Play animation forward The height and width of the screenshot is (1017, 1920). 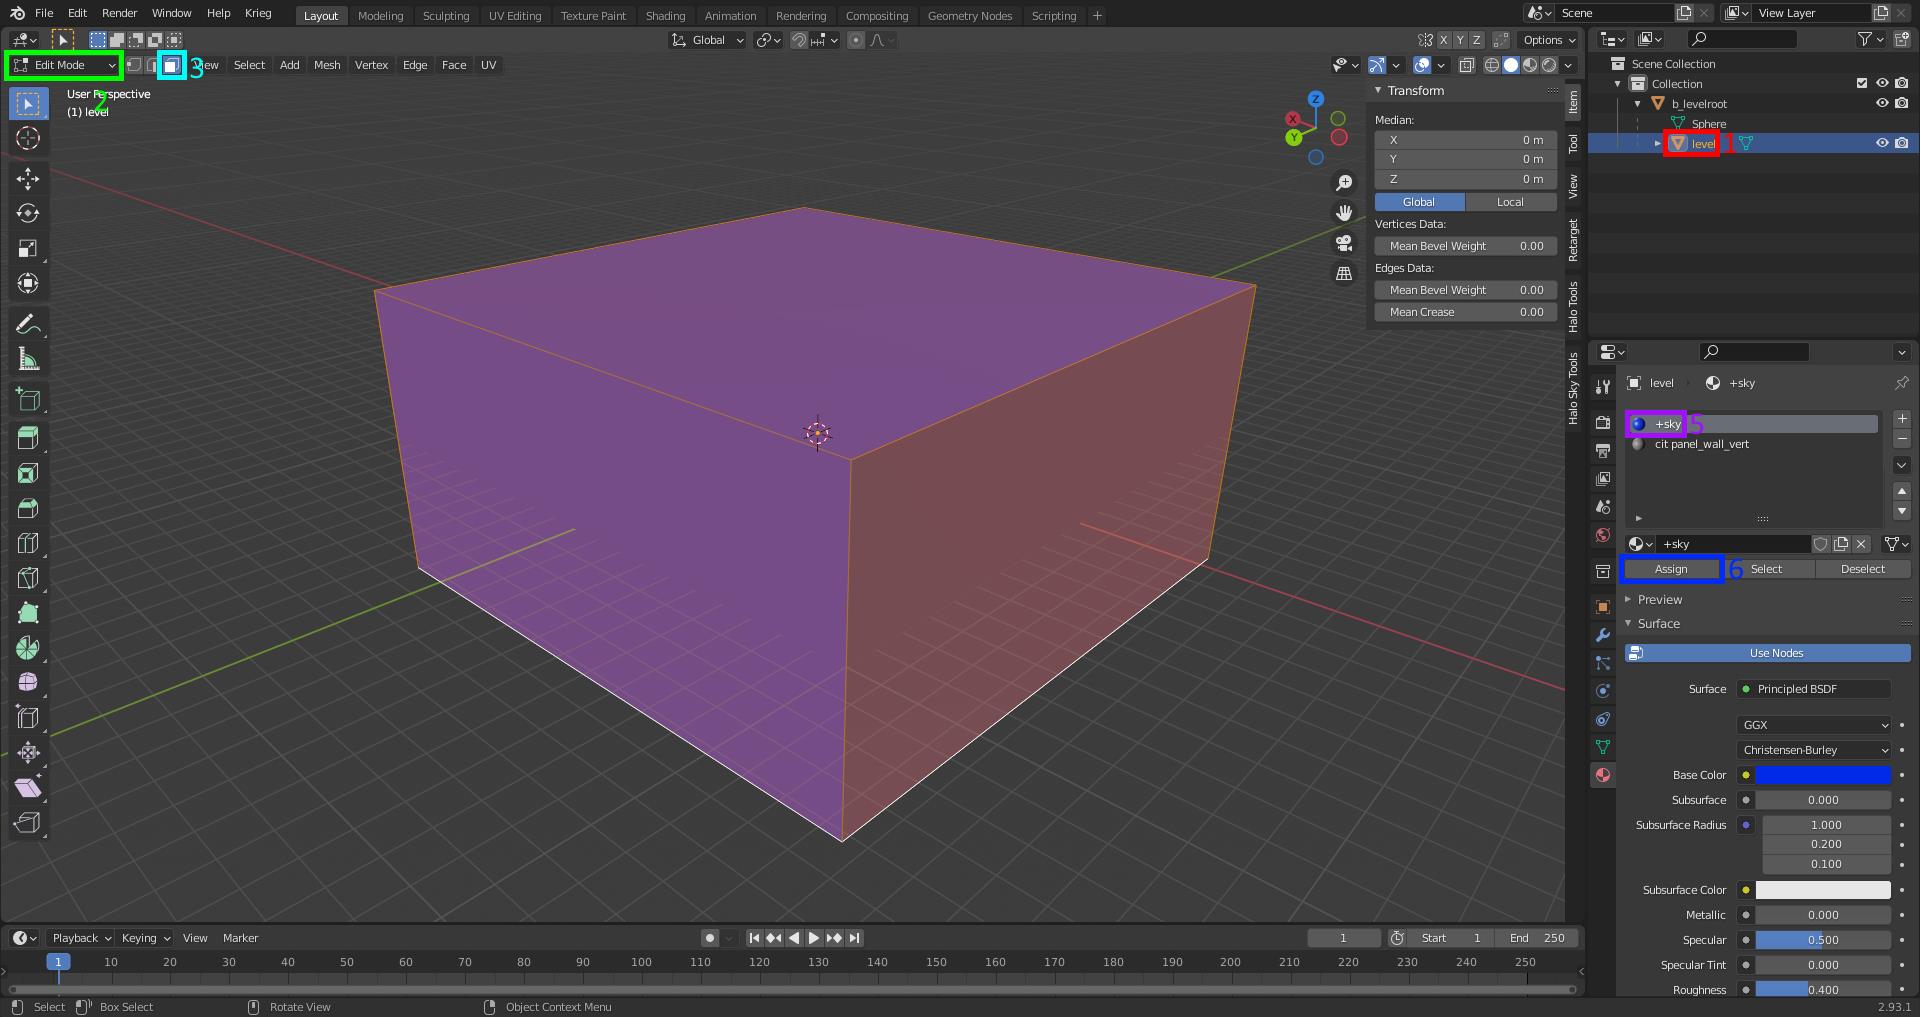pos(813,938)
